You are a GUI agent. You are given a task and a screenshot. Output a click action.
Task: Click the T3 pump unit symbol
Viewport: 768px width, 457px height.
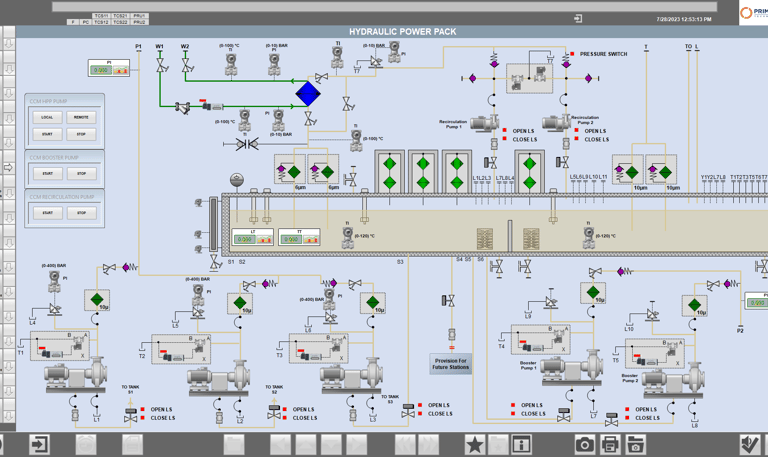point(351,376)
